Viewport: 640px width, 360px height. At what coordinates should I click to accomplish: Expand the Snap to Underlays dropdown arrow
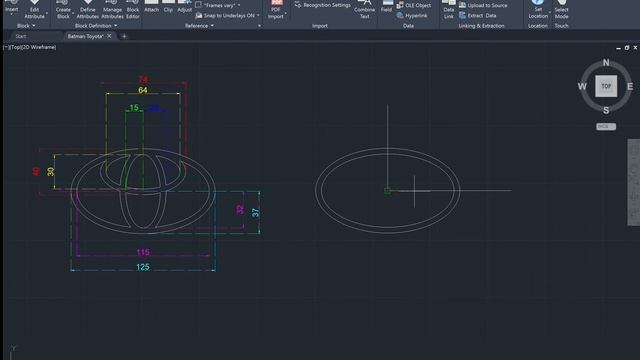(258, 16)
